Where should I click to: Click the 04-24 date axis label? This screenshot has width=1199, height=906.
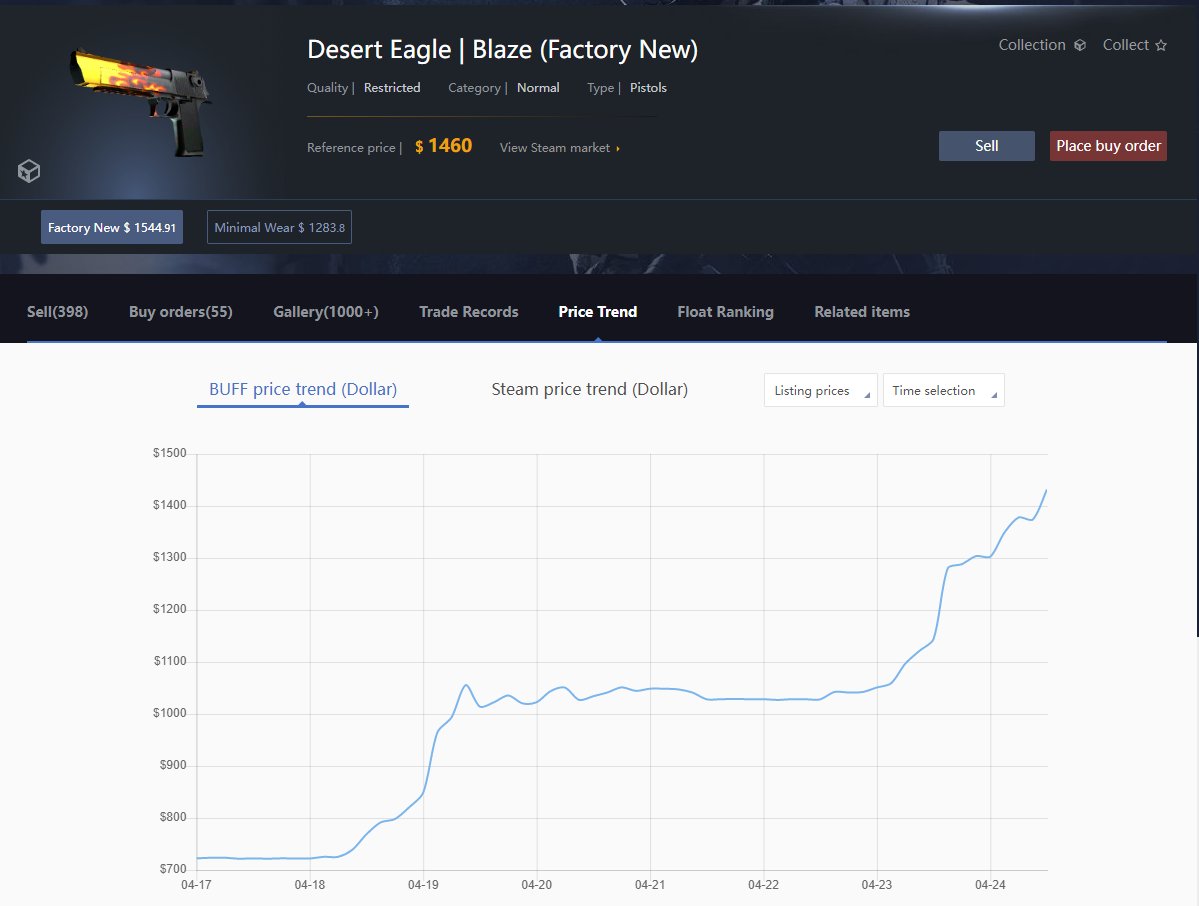[990, 885]
